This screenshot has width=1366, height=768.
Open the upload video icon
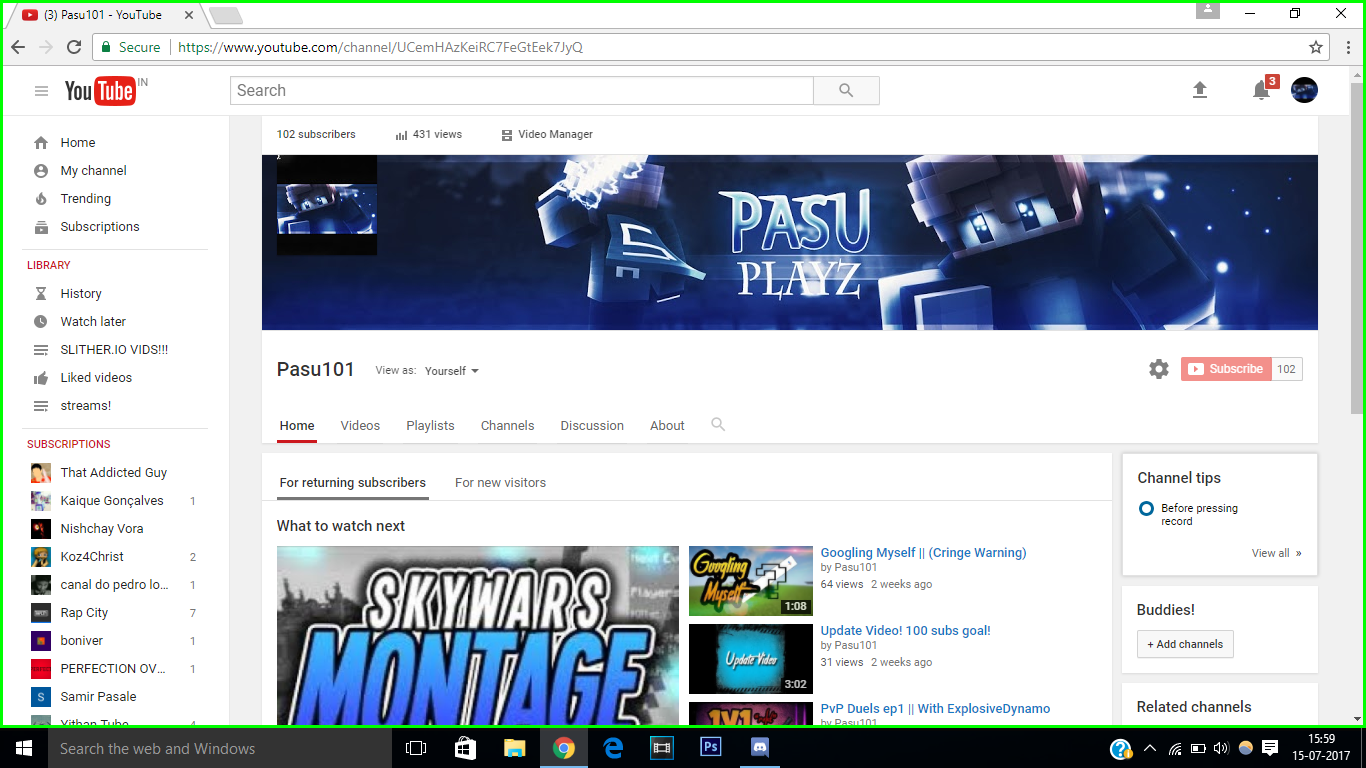tap(1200, 90)
